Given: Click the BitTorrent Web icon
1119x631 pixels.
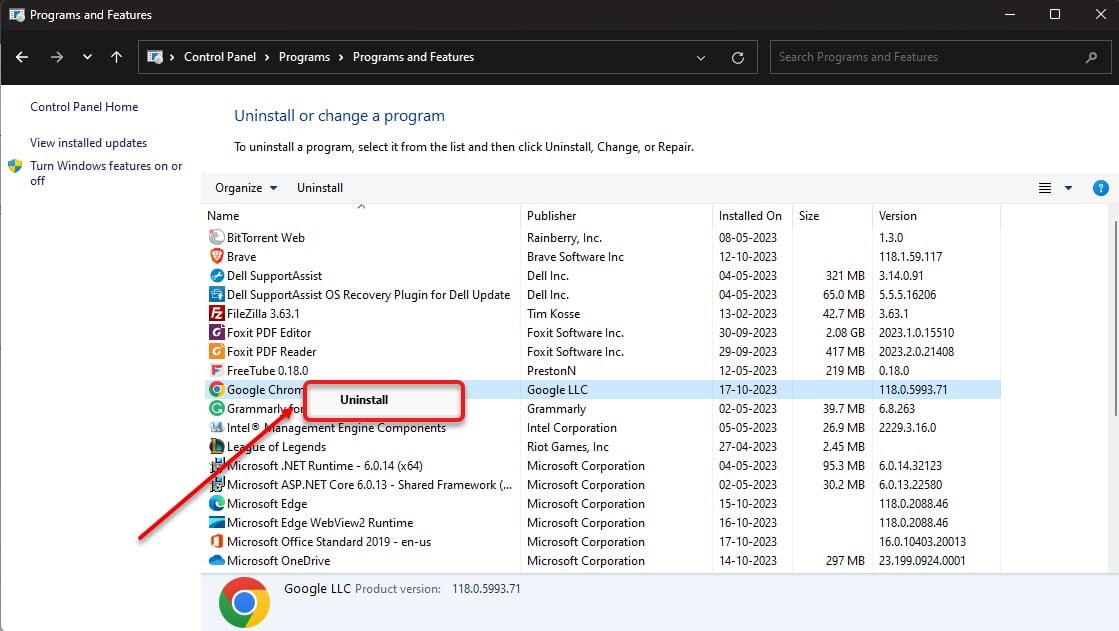Looking at the screenshot, I should (216, 238).
